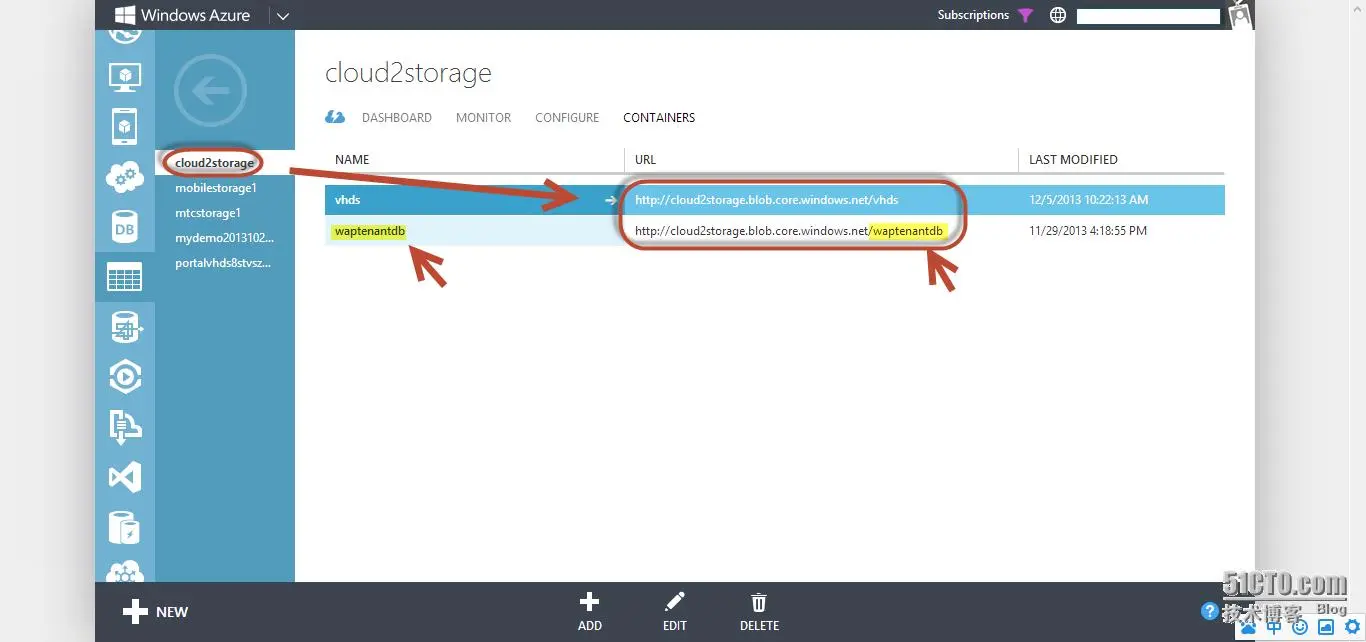Open Media Services play icon
Viewport: 1366px width, 642px height.
(x=125, y=377)
